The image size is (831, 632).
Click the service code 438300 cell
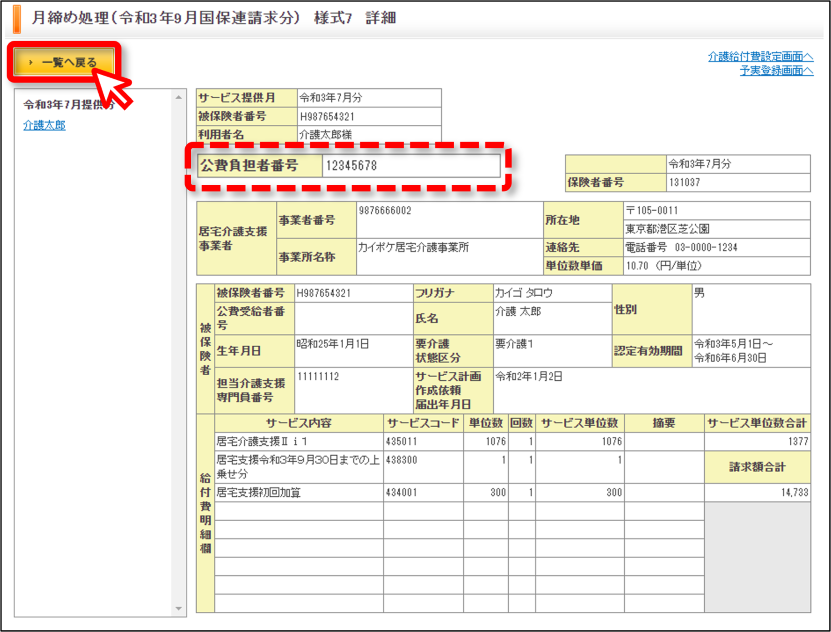click(x=423, y=467)
